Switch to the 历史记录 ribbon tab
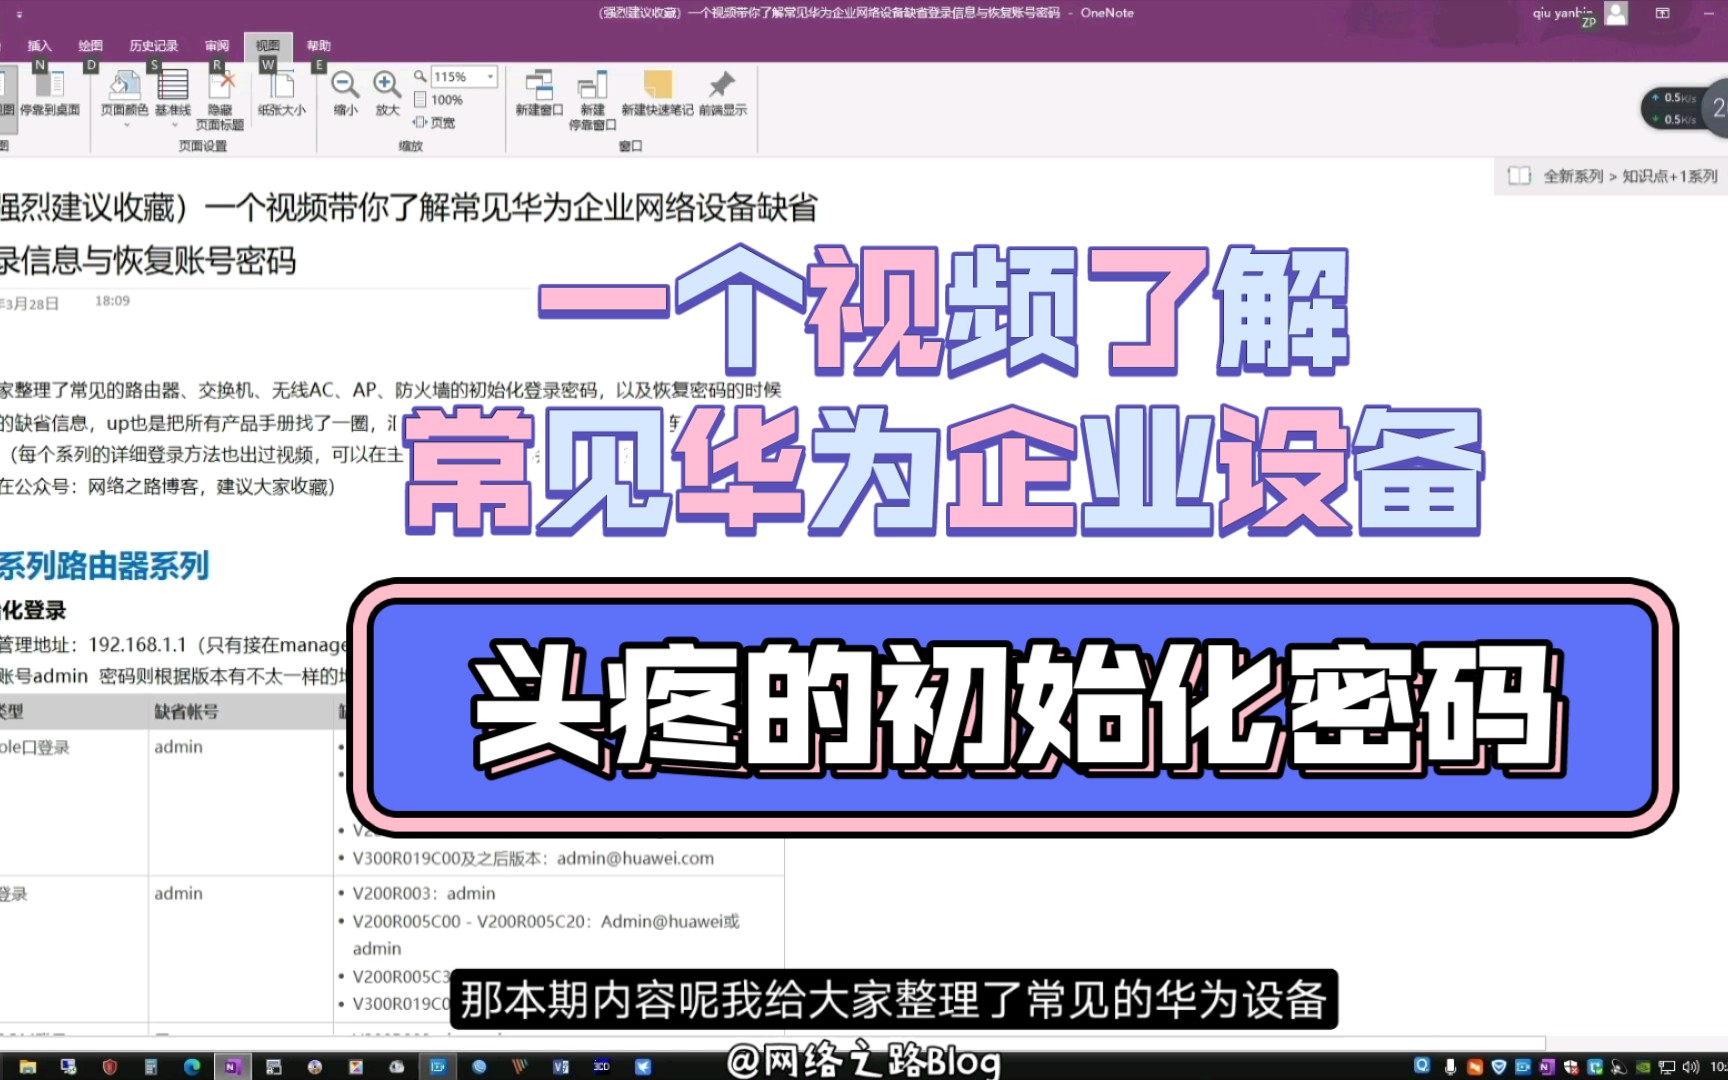The height and width of the screenshot is (1080, 1728). (154, 46)
